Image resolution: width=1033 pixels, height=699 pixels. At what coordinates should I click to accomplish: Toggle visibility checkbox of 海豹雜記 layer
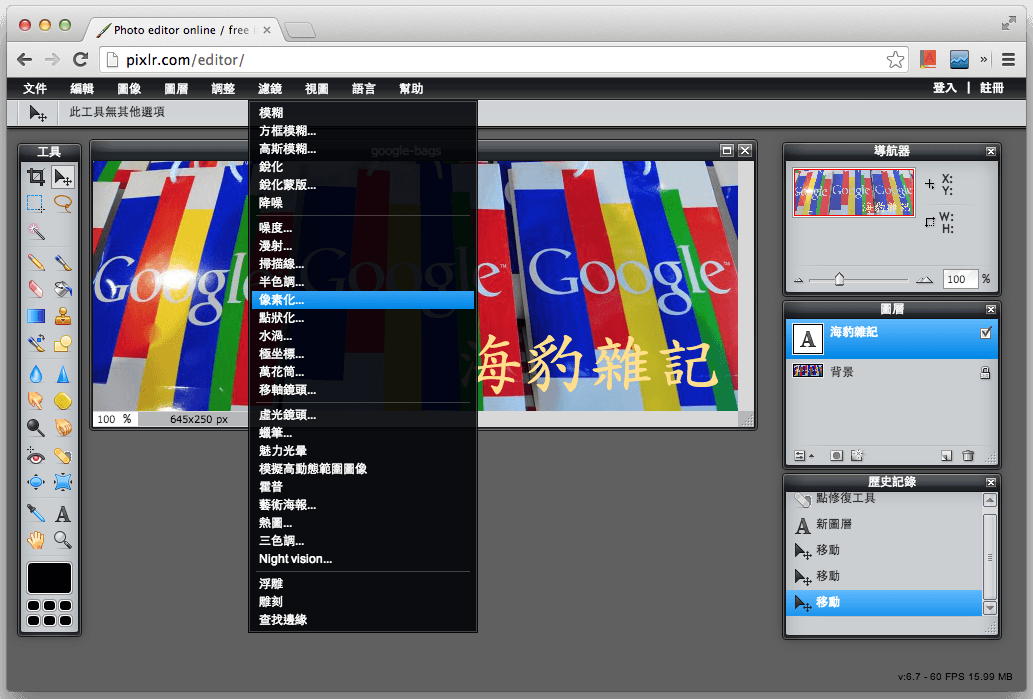tap(985, 334)
